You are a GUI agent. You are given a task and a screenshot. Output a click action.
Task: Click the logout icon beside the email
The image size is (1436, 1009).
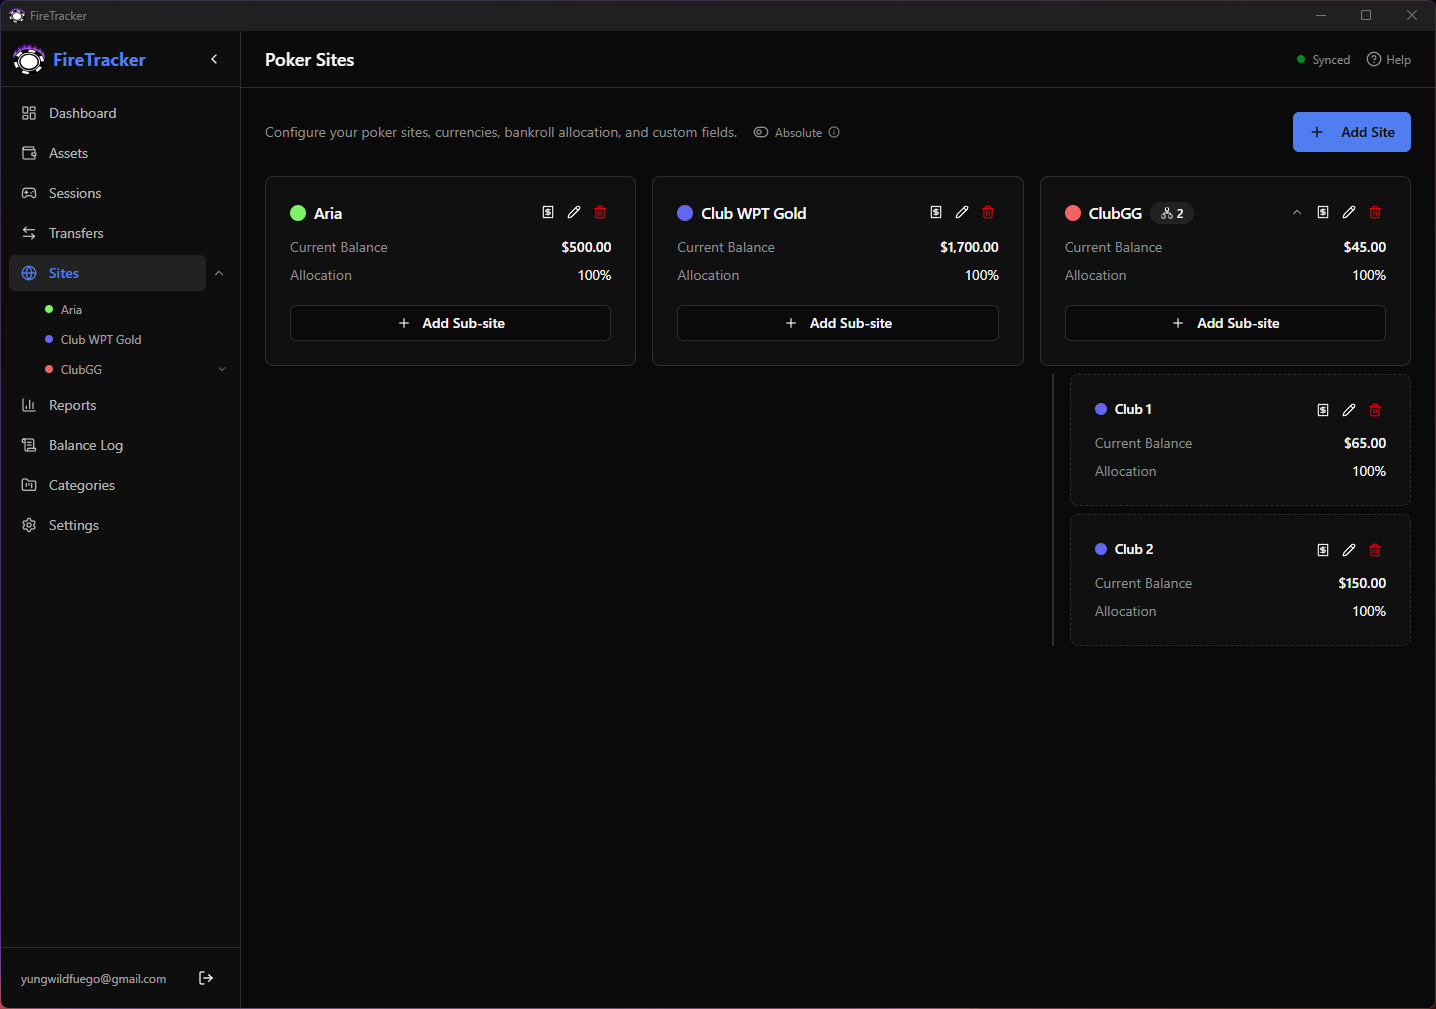206,978
